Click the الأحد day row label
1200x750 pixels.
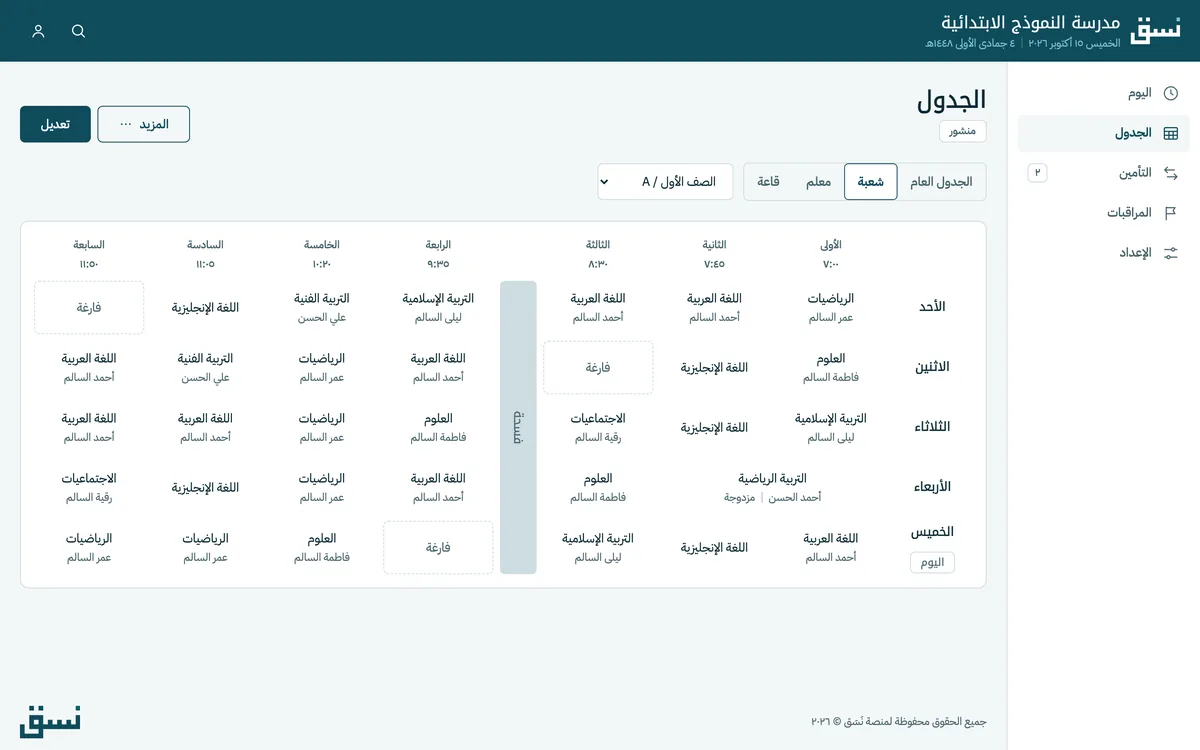pyautogui.click(x=932, y=307)
